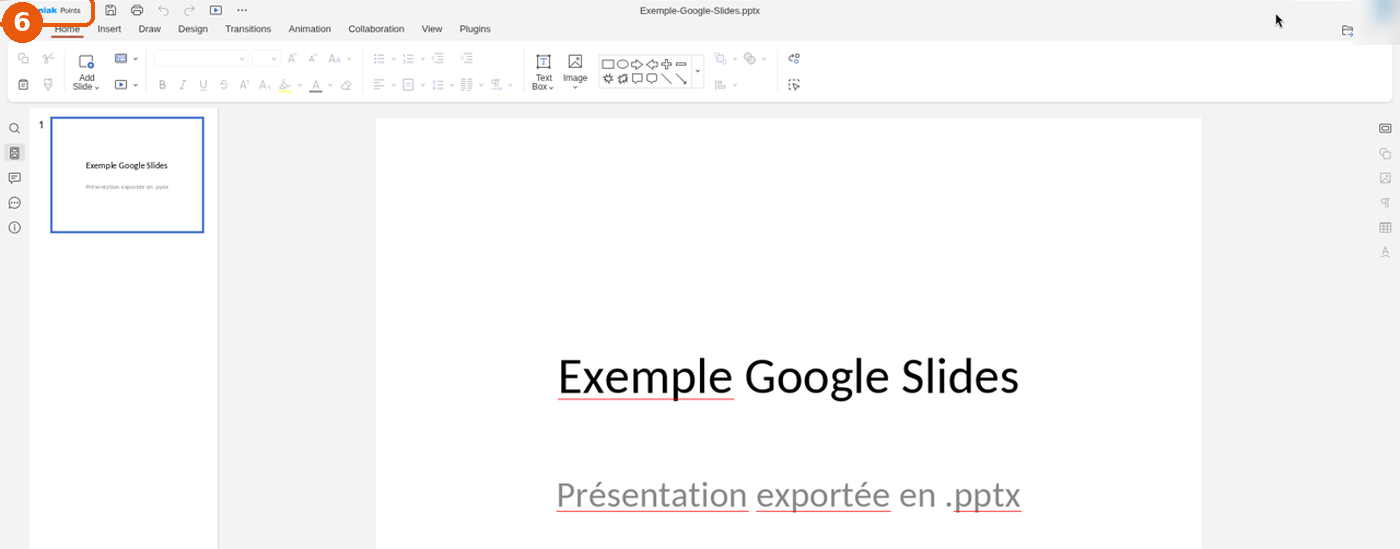This screenshot has width=1400, height=549.
Task: Click the Add Slide icon
Action: tap(86, 61)
